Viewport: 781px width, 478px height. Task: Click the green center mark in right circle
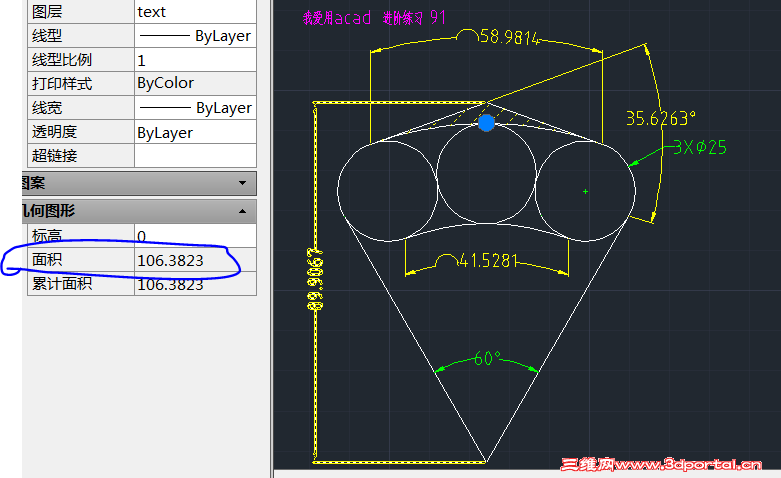585,191
